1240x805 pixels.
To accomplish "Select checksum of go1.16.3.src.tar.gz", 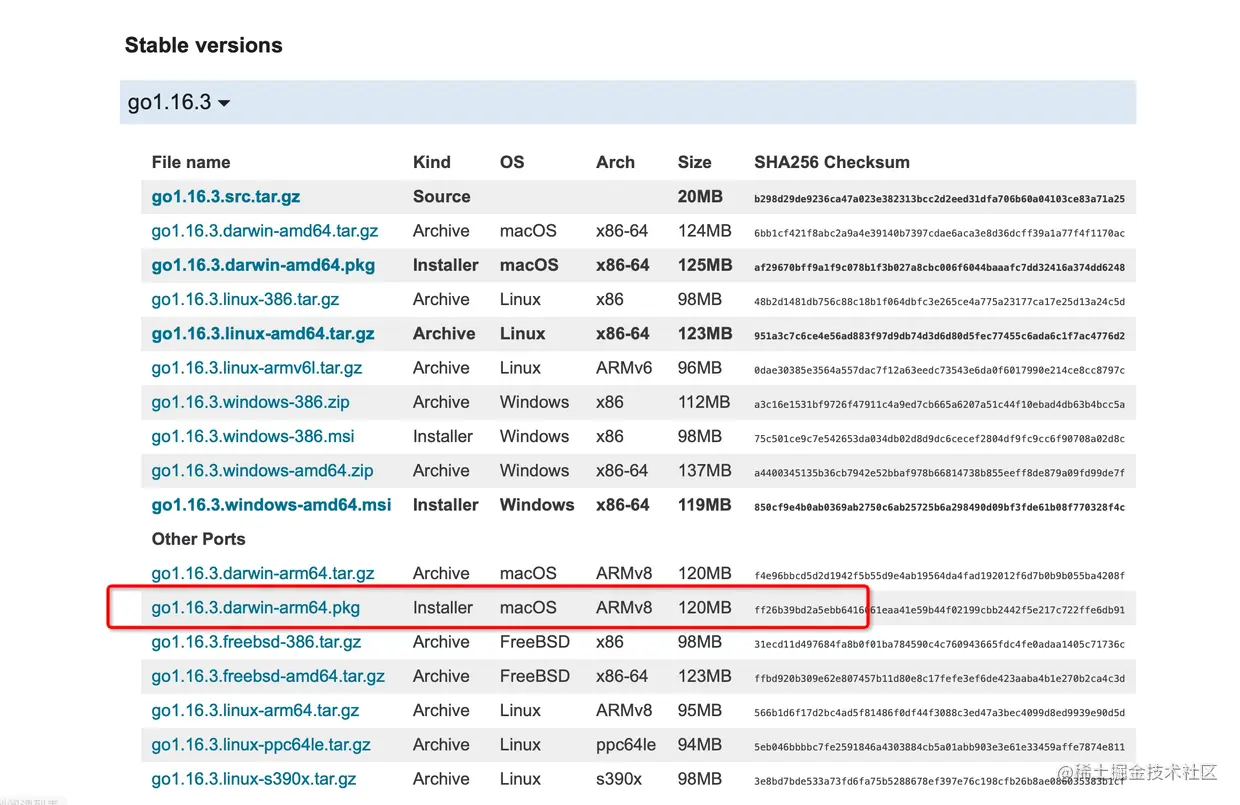I will pos(939,199).
